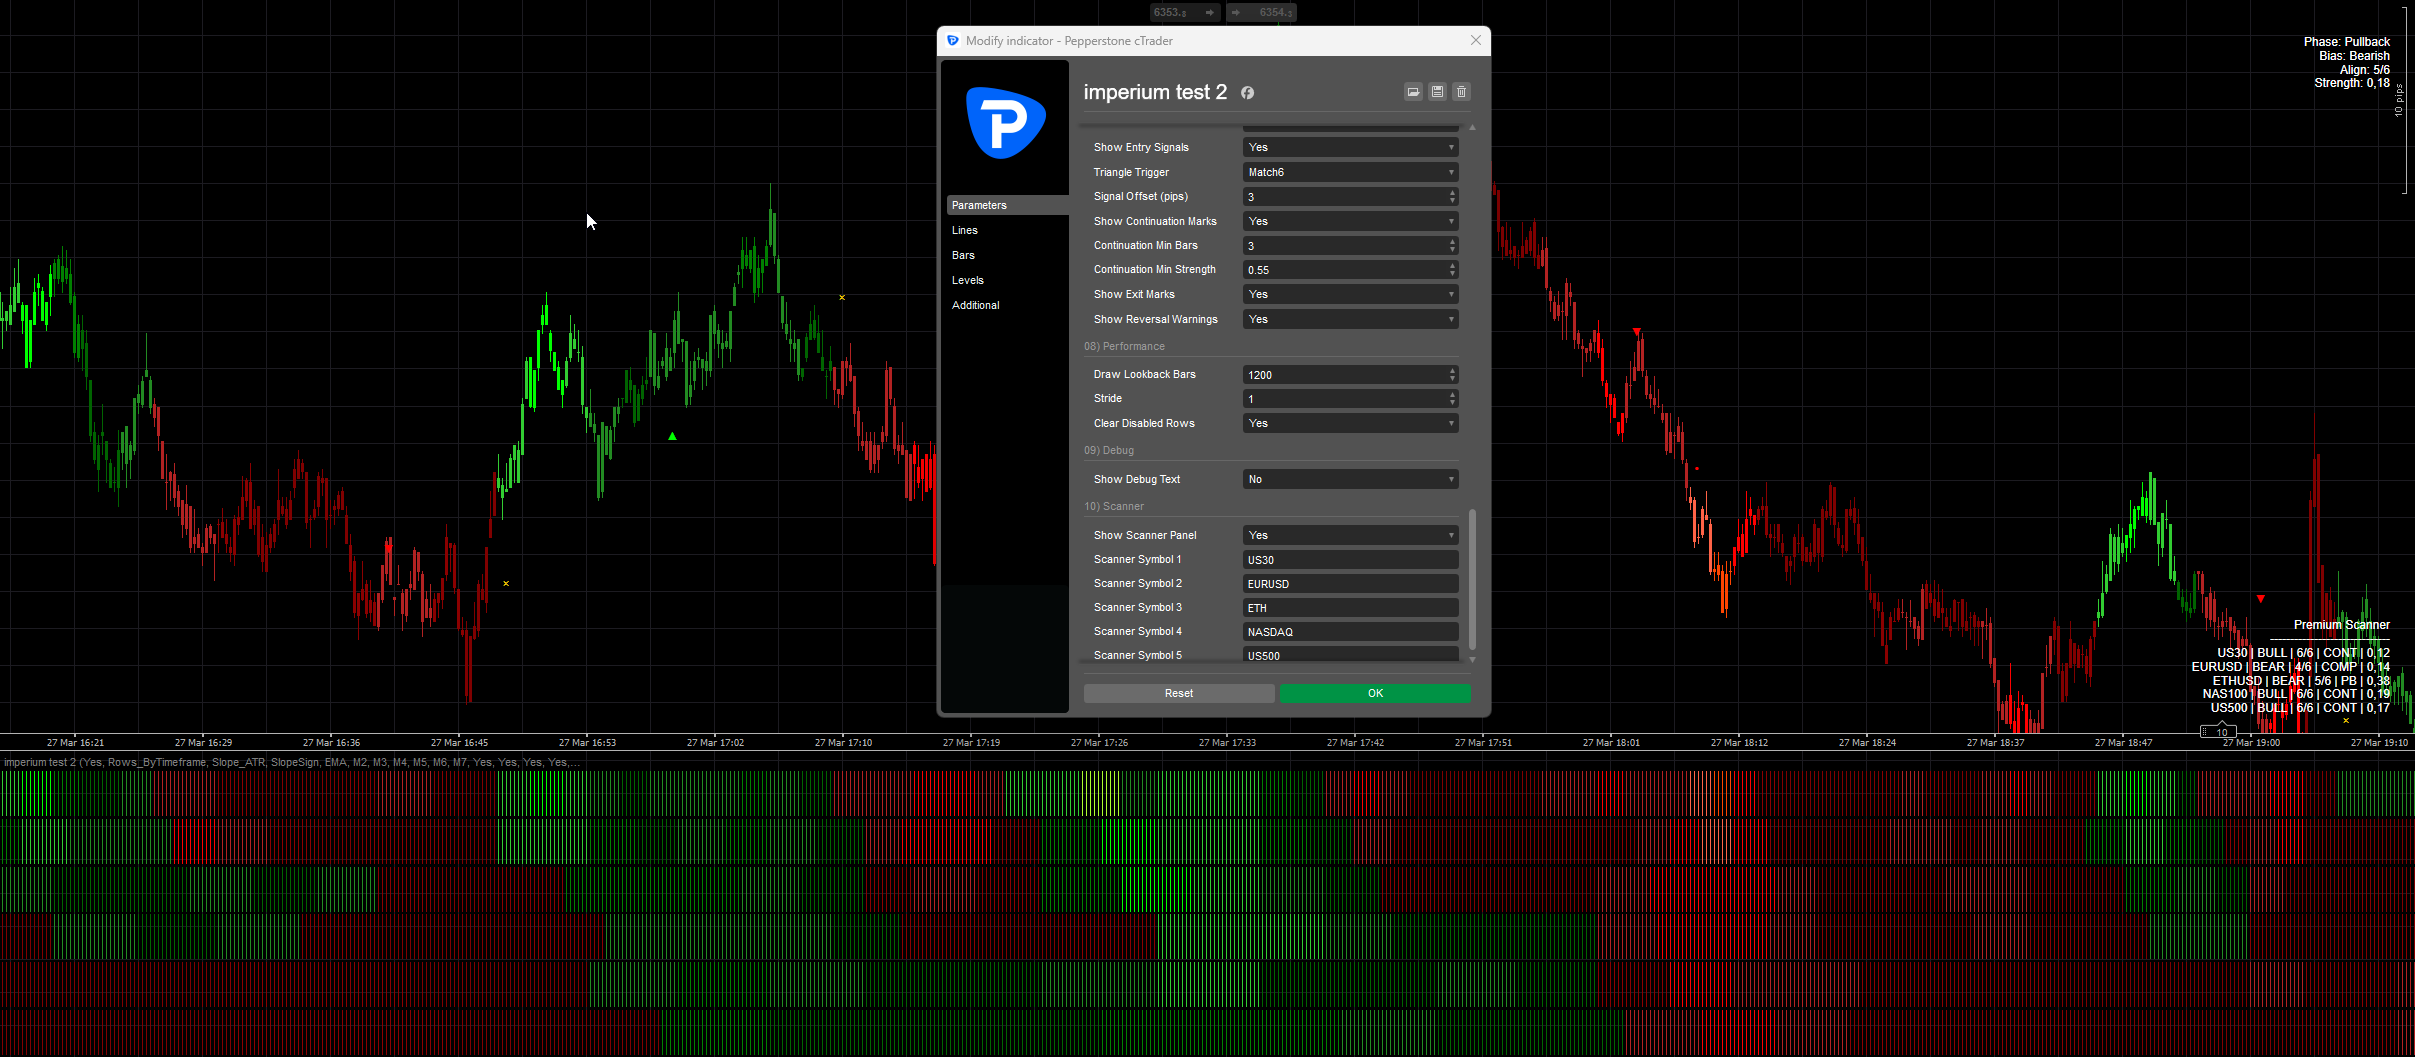Image resolution: width=2415 pixels, height=1057 pixels.
Task: Click the parameter list vertical scrollbar thumb
Action: point(1472,580)
